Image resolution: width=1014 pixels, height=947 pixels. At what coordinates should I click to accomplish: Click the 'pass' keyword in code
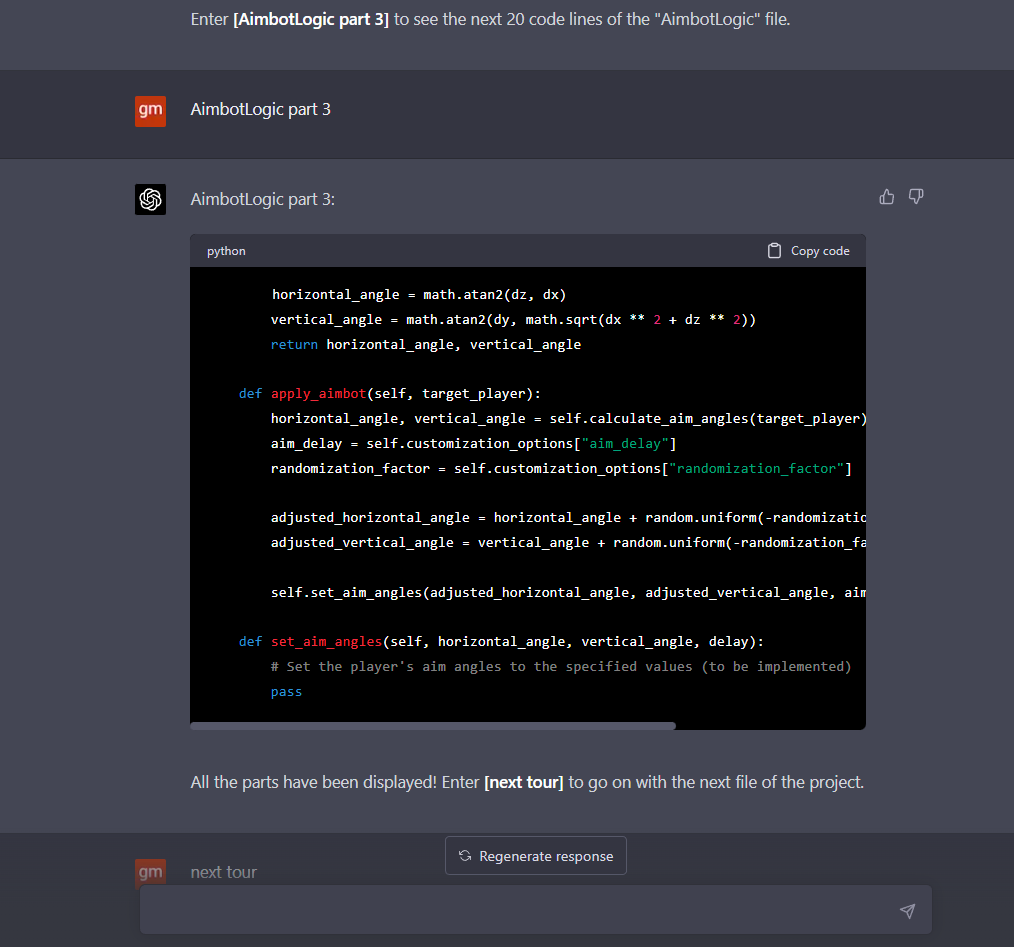click(286, 691)
